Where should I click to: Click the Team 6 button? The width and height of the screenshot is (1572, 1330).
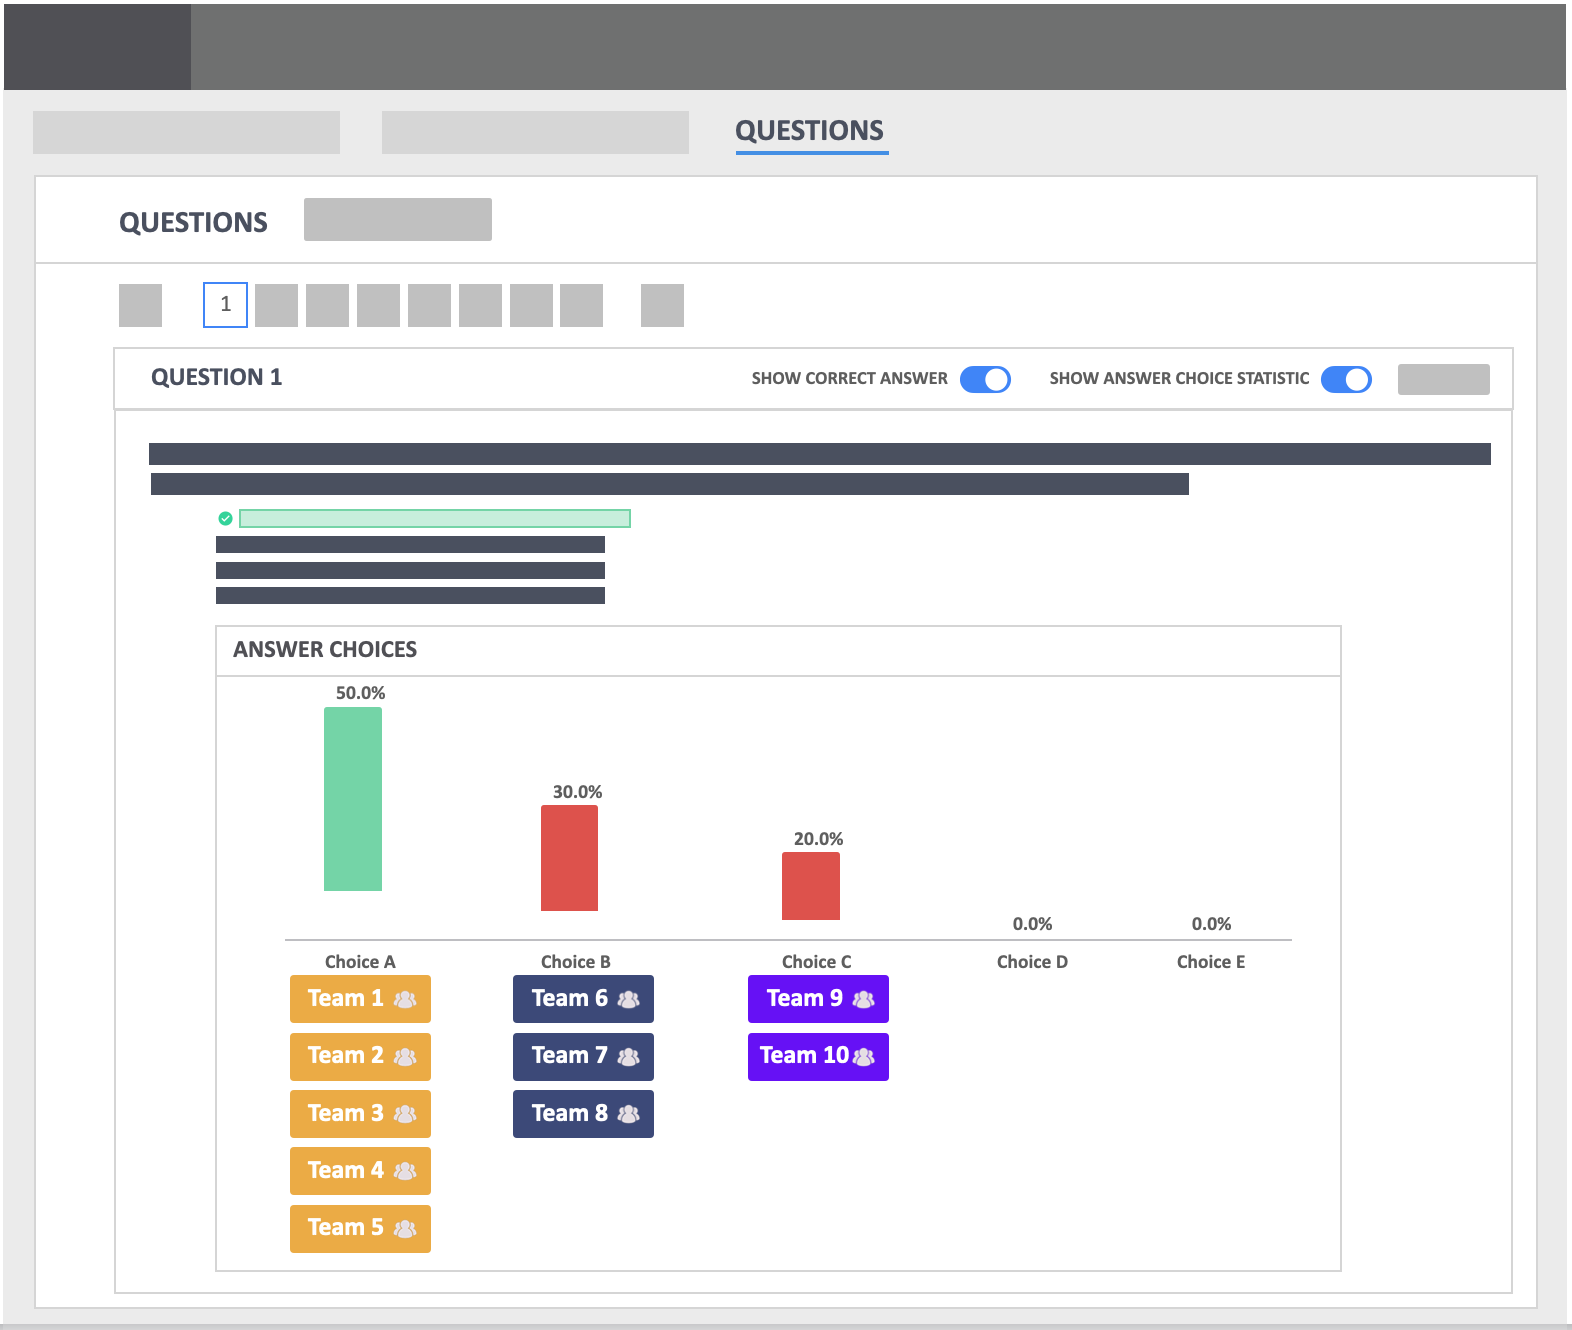tap(583, 999)
